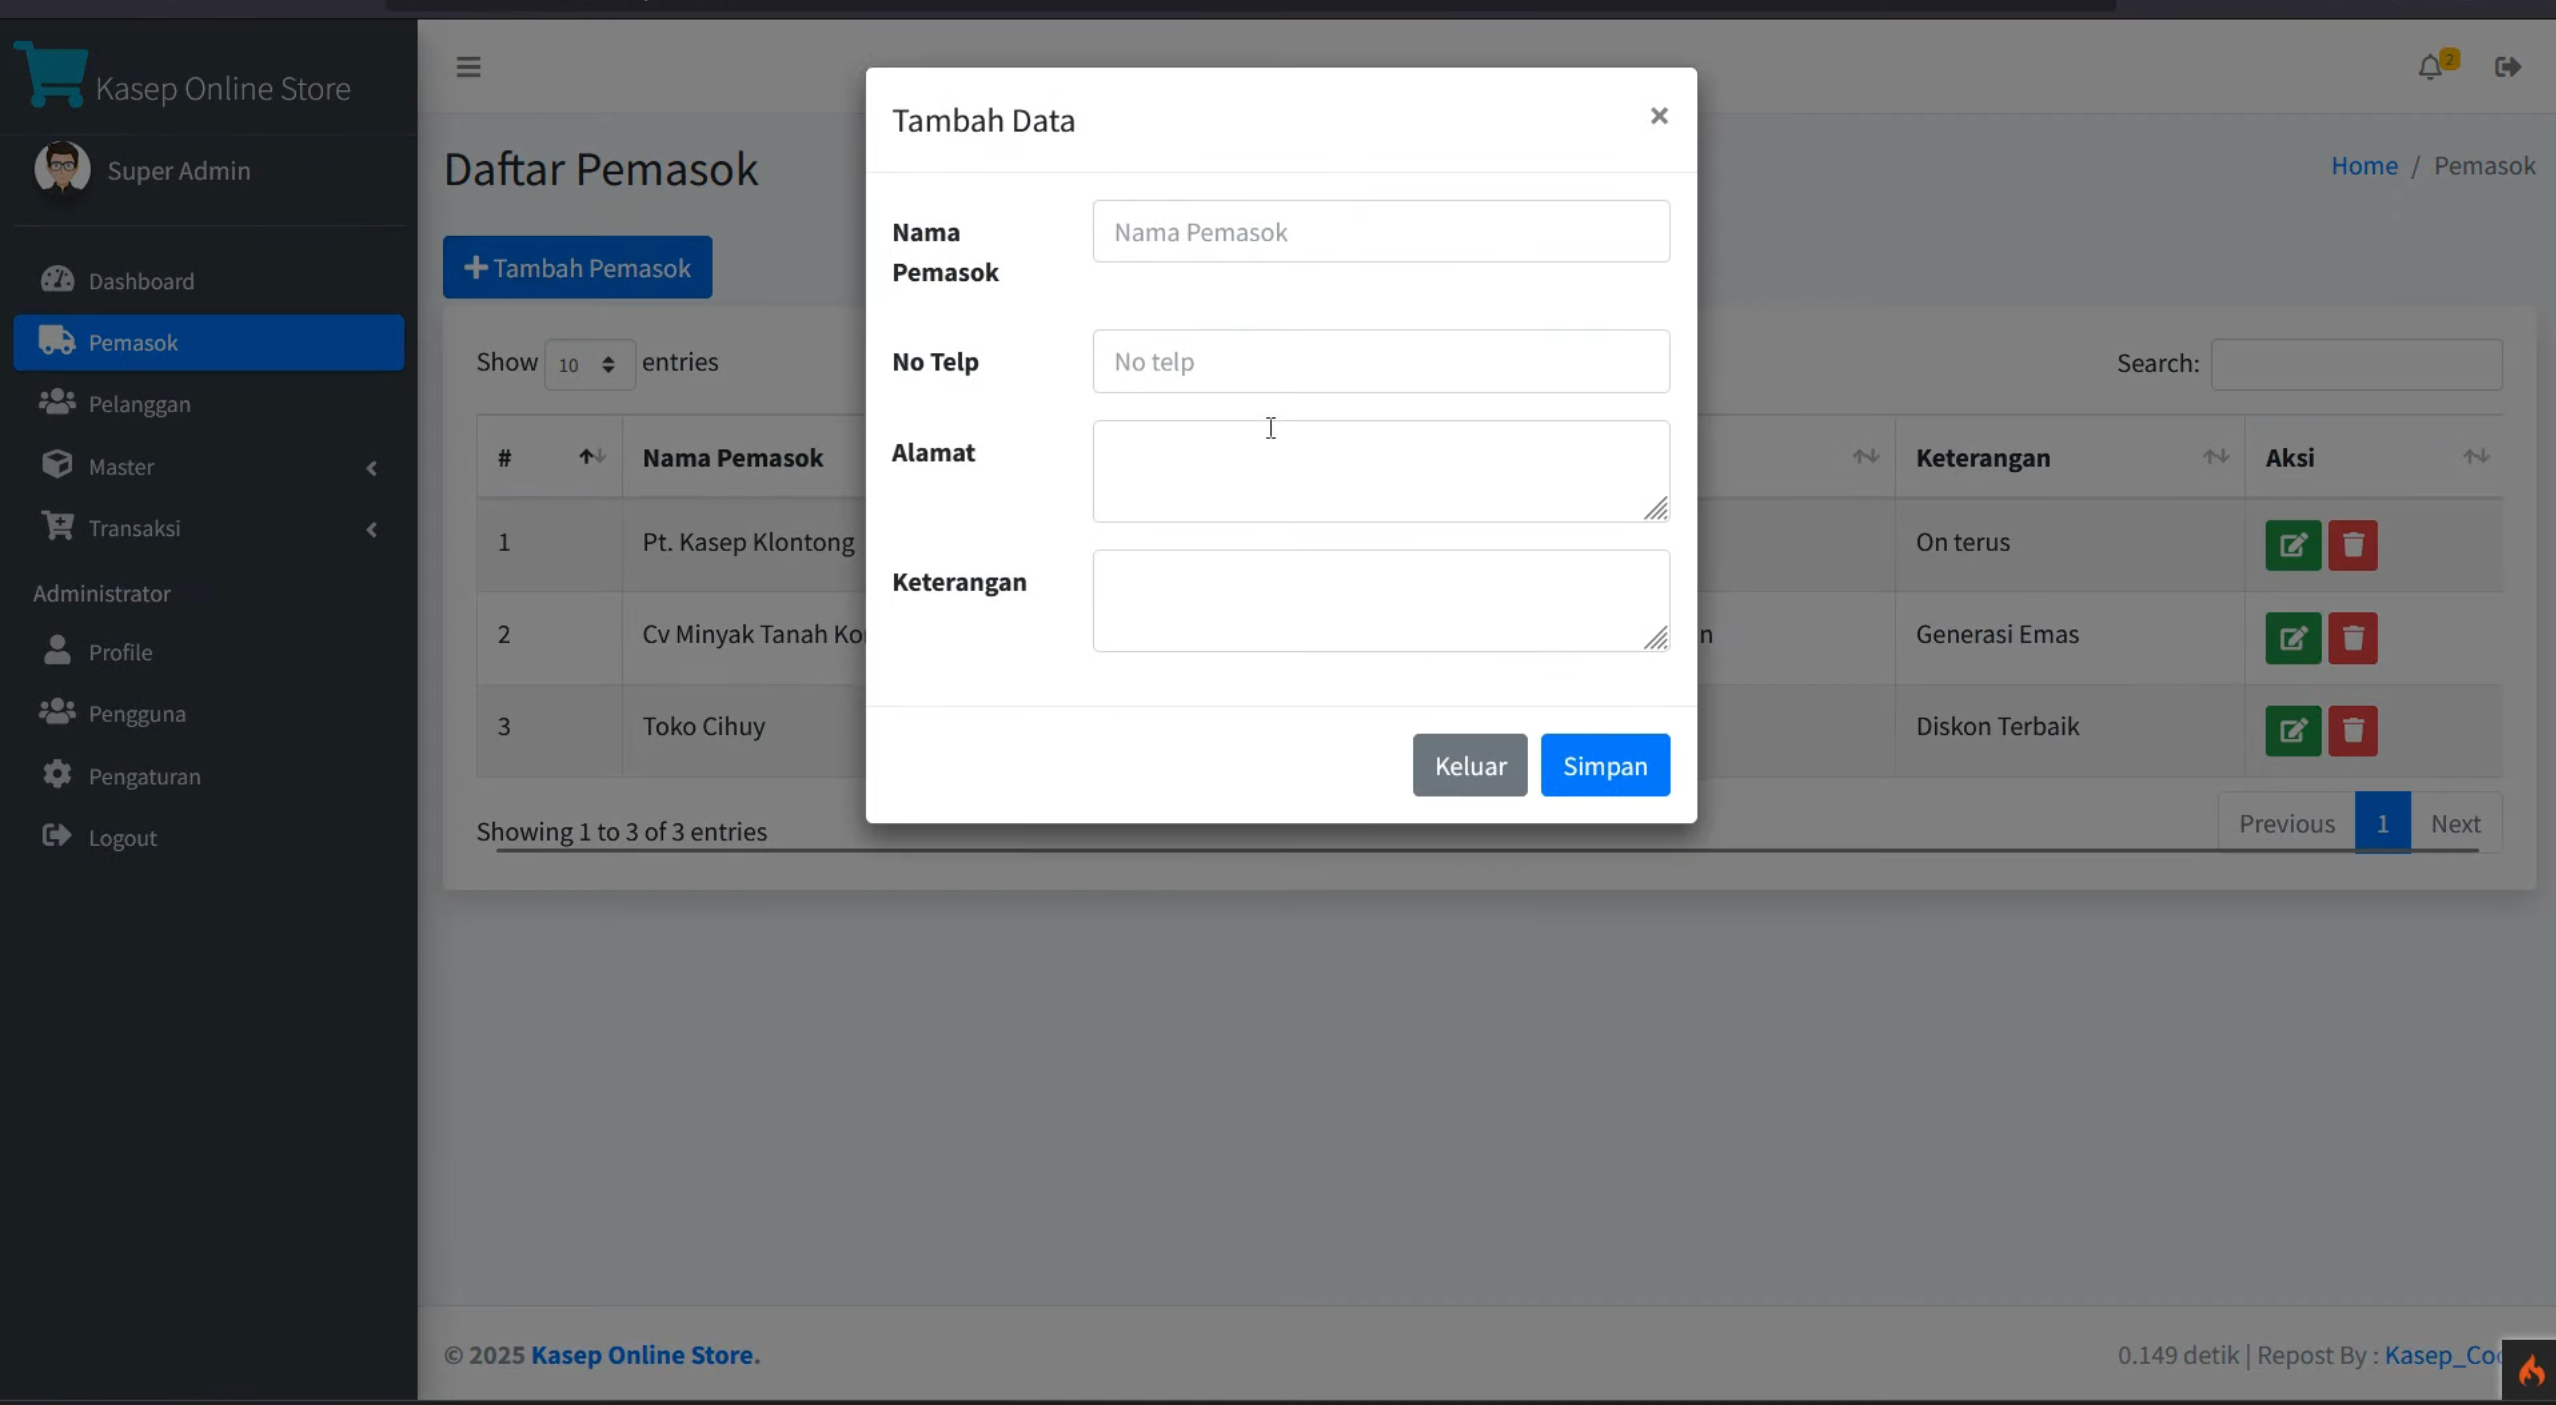The image size is (2556, 1405).
Task: Click the Super Admin avatar image
Action: (x=62, y=168)
